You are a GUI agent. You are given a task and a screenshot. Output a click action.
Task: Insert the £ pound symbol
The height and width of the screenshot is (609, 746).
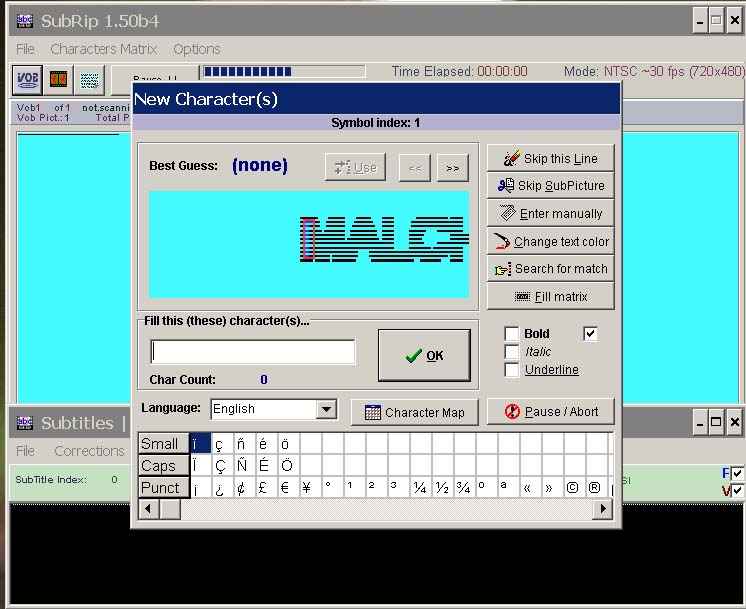(x=266, y=487)
